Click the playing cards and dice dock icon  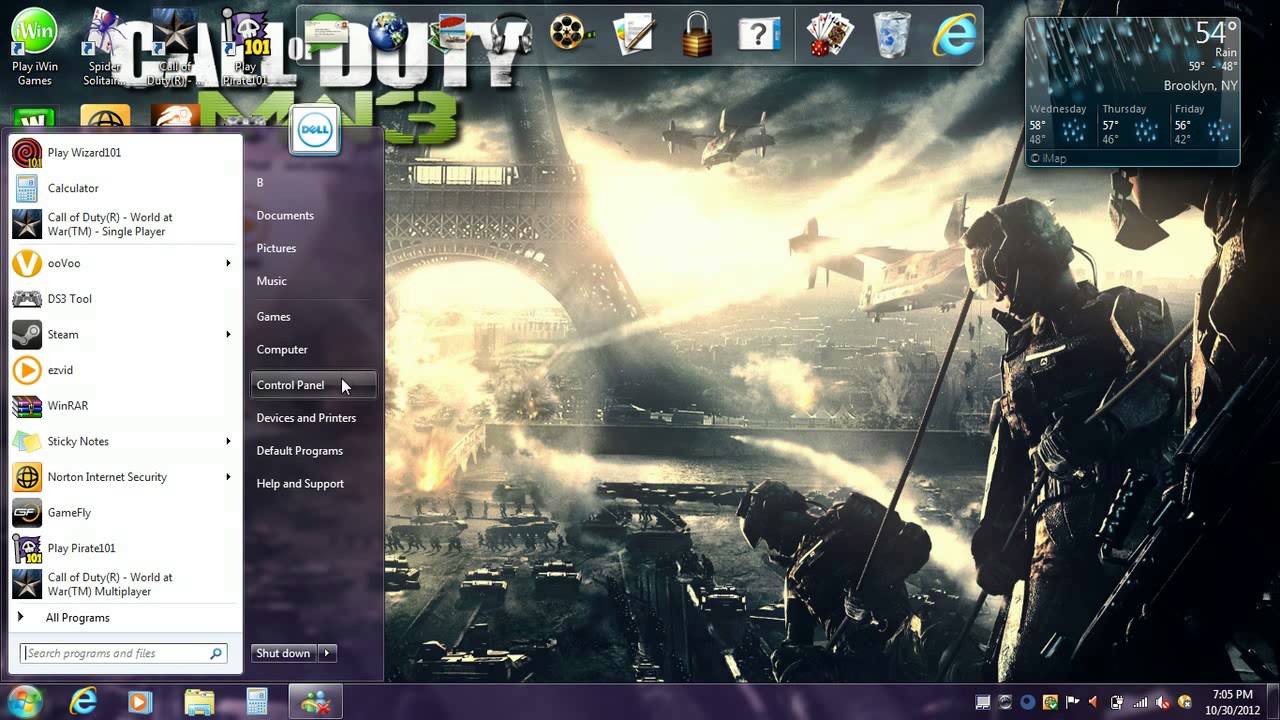tap(830, 35)
